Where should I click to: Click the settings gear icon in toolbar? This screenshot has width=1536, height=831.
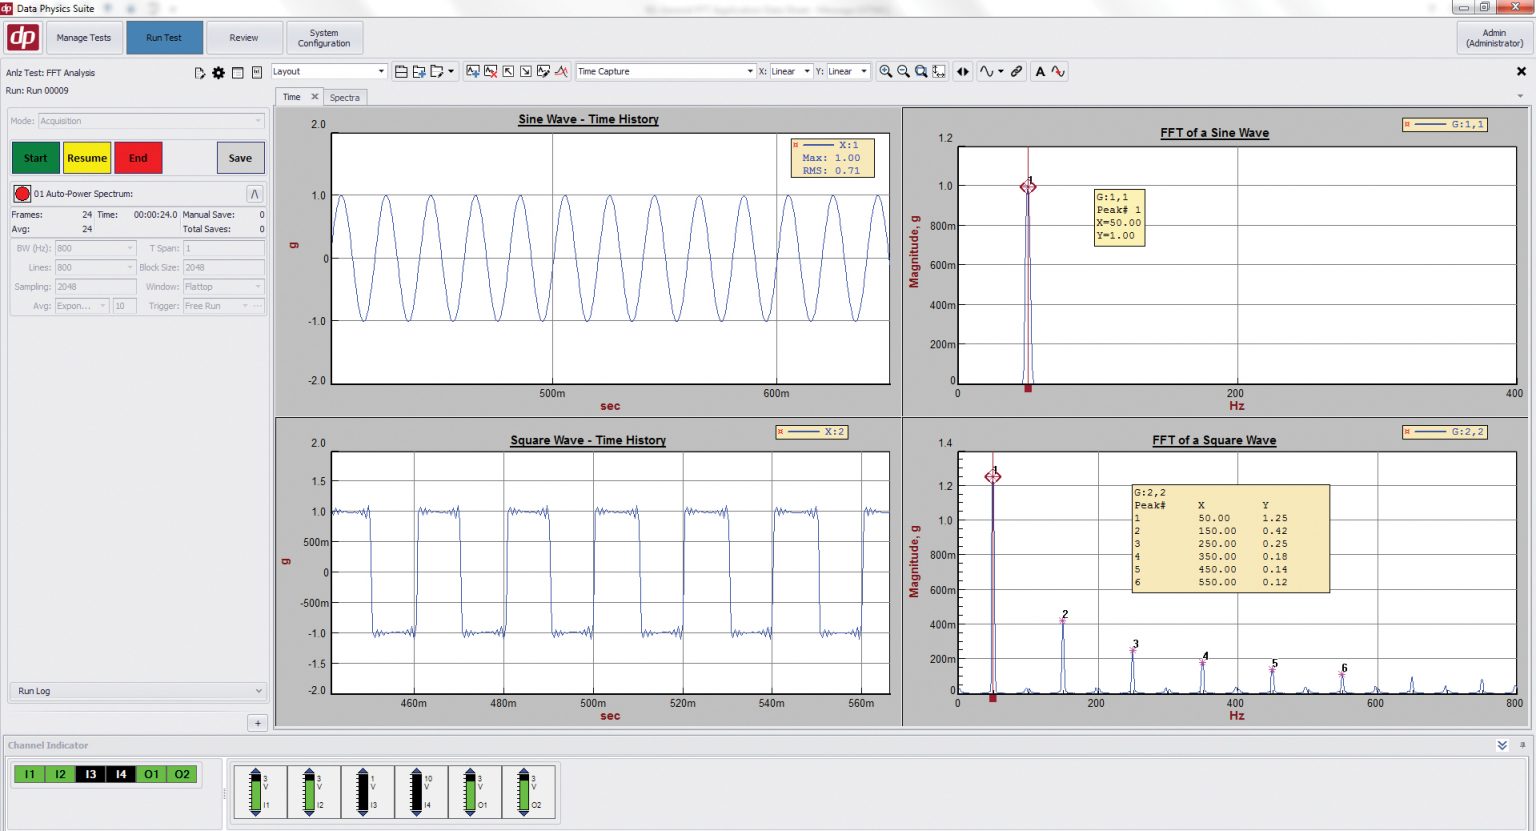[x=218, y=73]
